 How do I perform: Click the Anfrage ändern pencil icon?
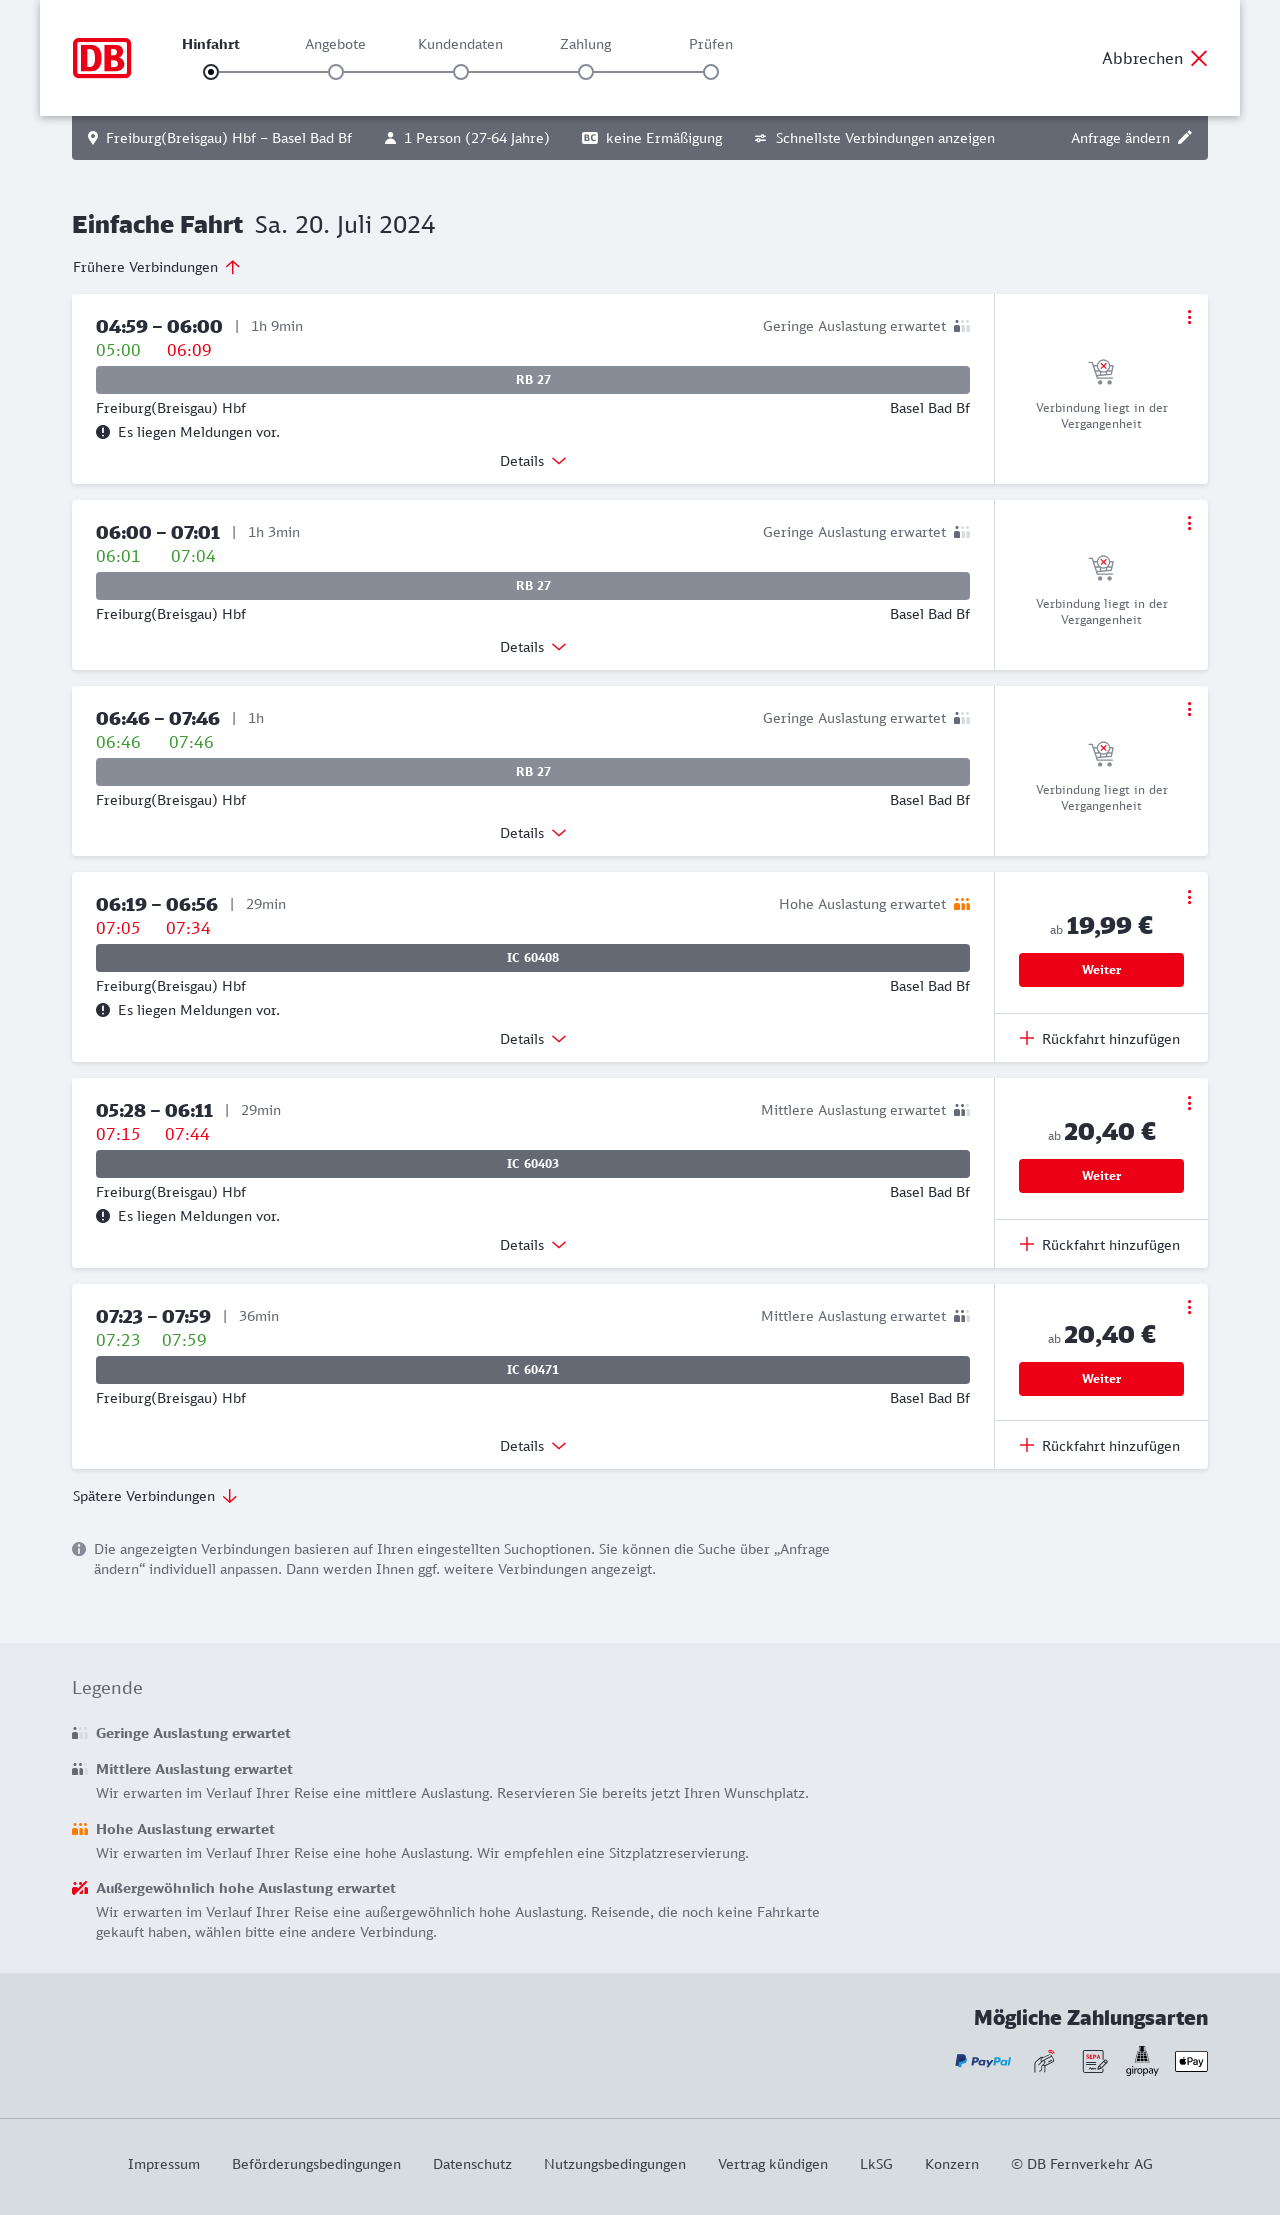1185,138
